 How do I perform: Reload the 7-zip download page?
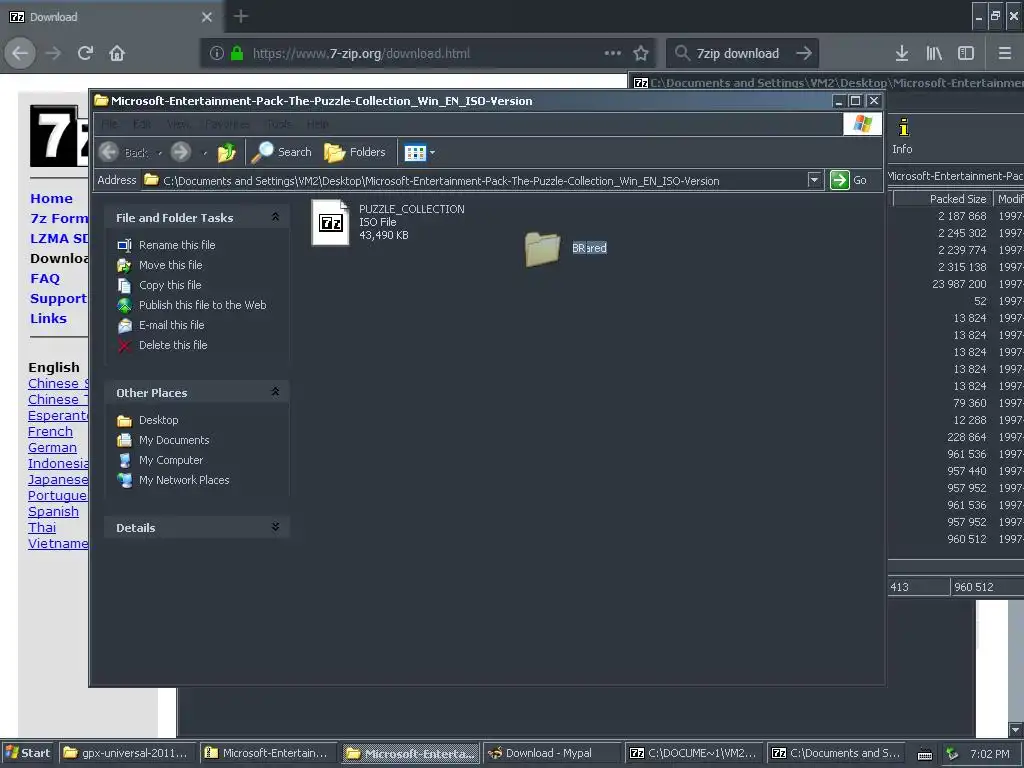[86, 54]
